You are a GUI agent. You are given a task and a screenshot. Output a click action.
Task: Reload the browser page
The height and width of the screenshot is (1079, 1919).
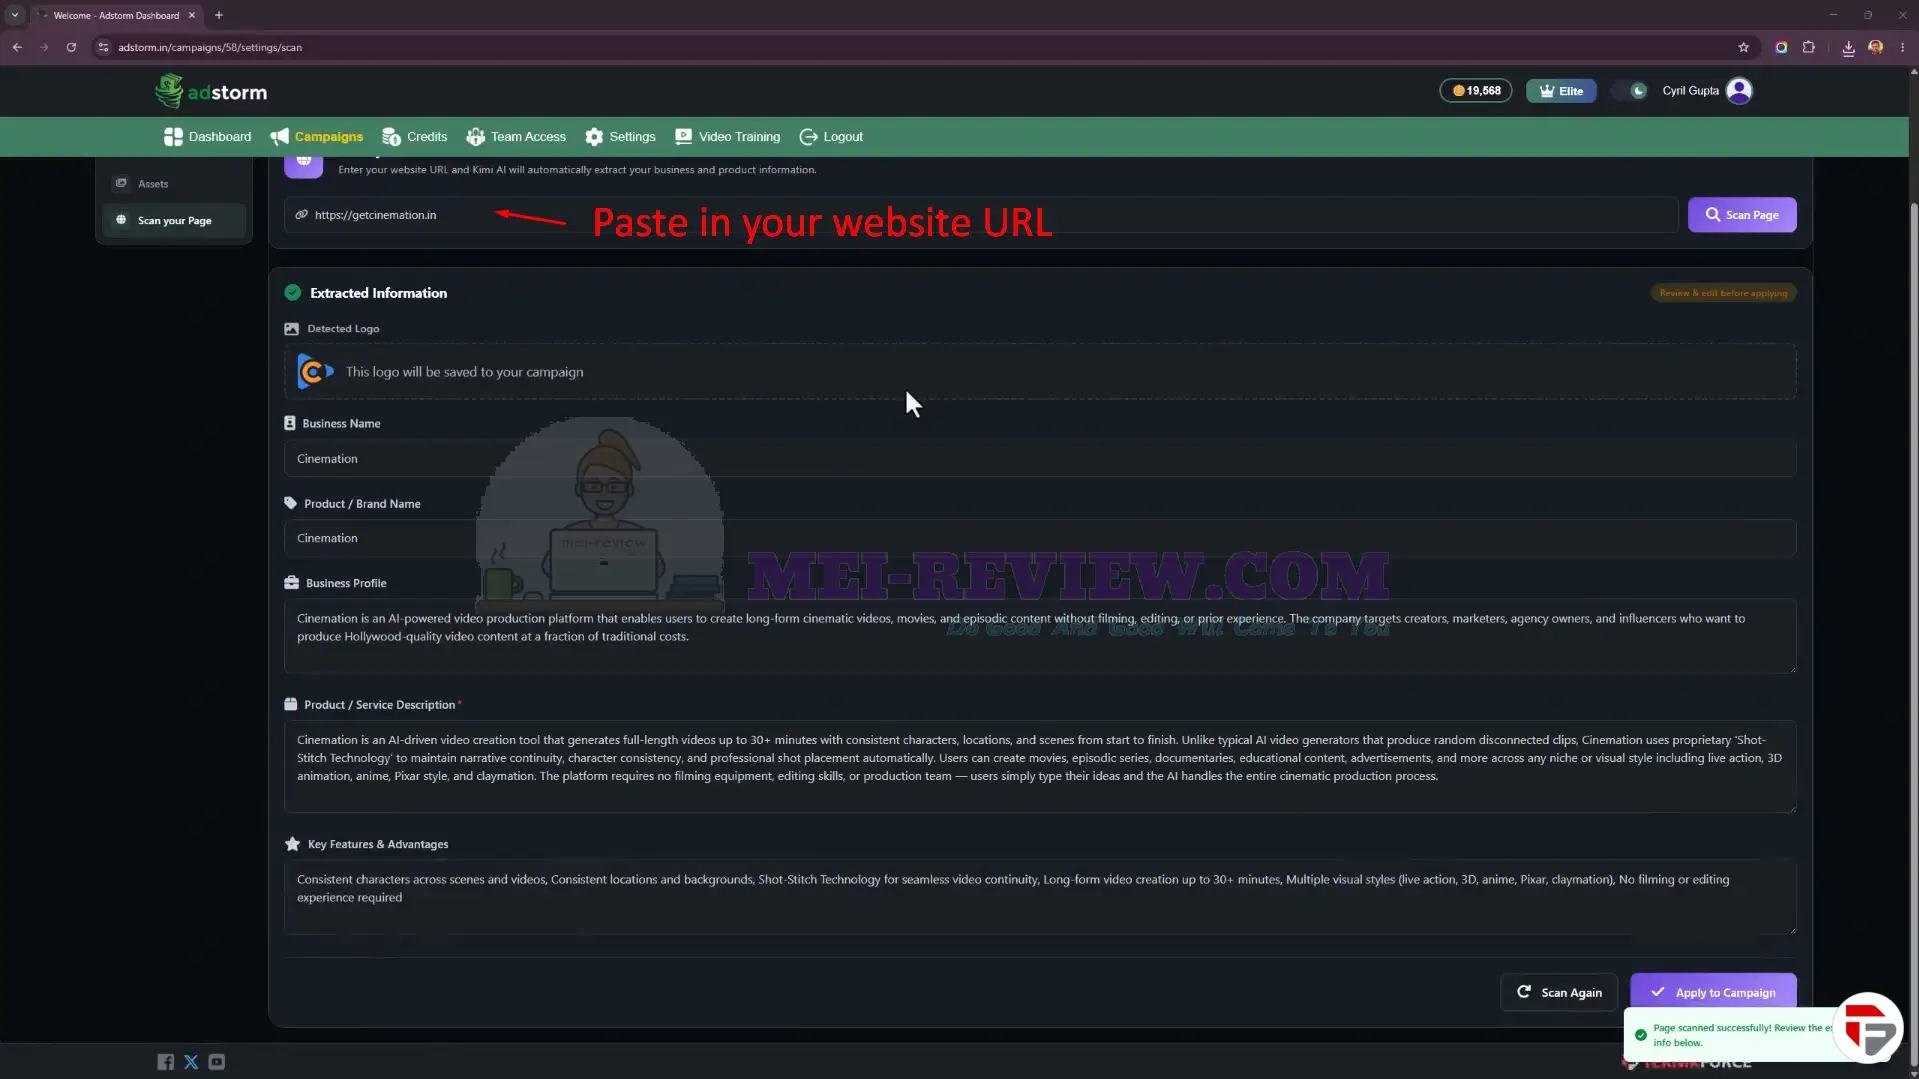(71, 47)
